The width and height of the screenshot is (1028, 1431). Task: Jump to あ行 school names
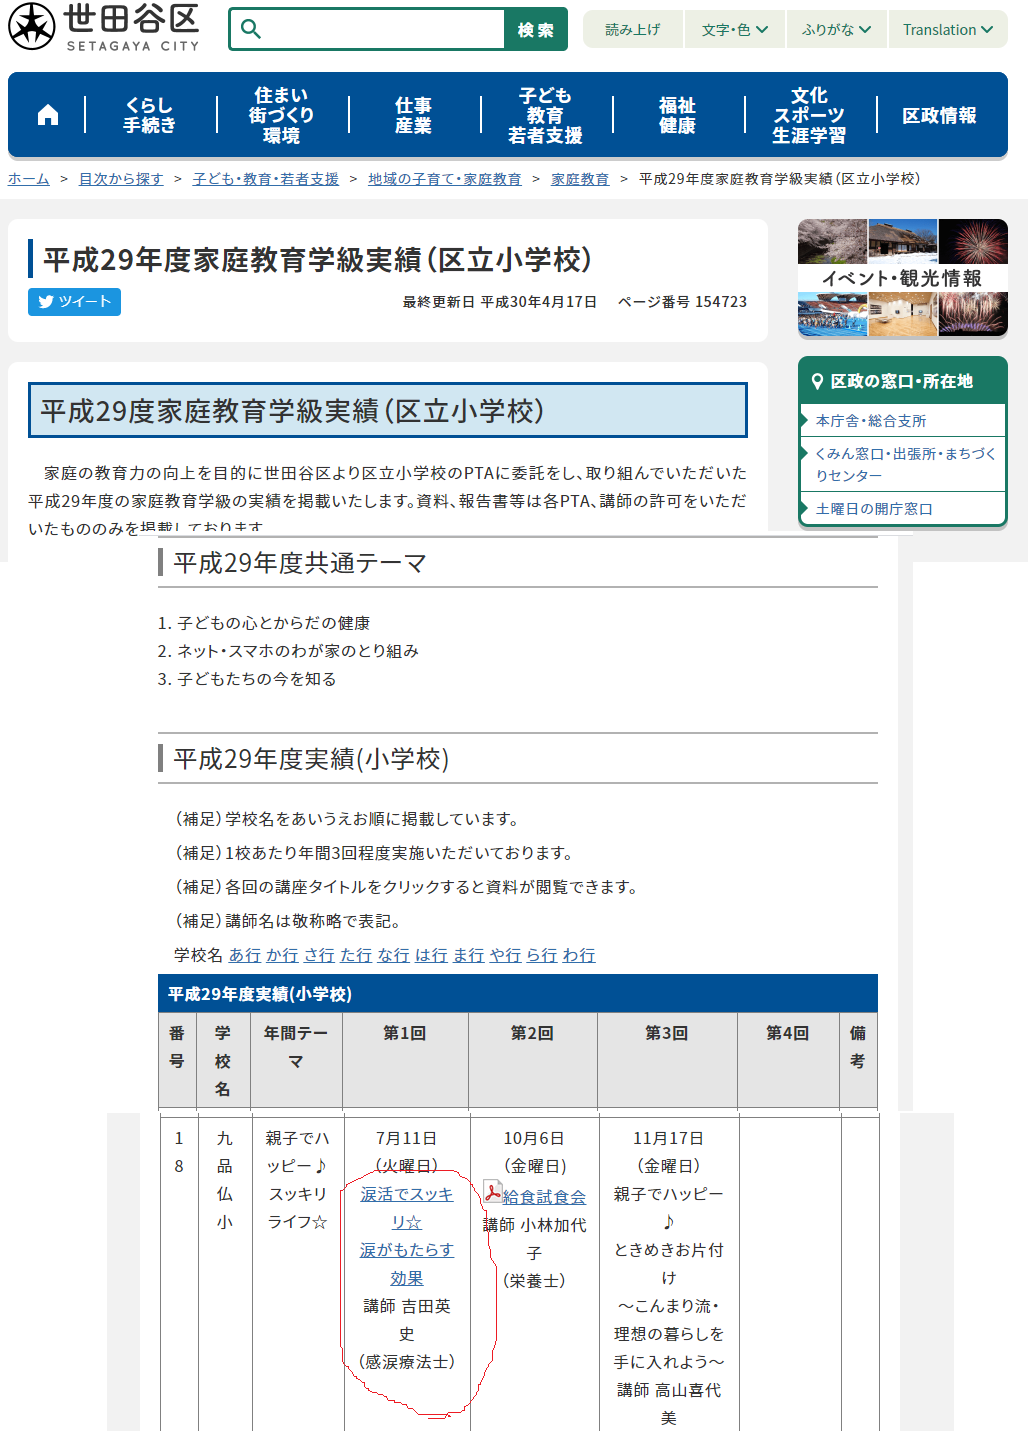pyautogui.click(x=245, y=955)
